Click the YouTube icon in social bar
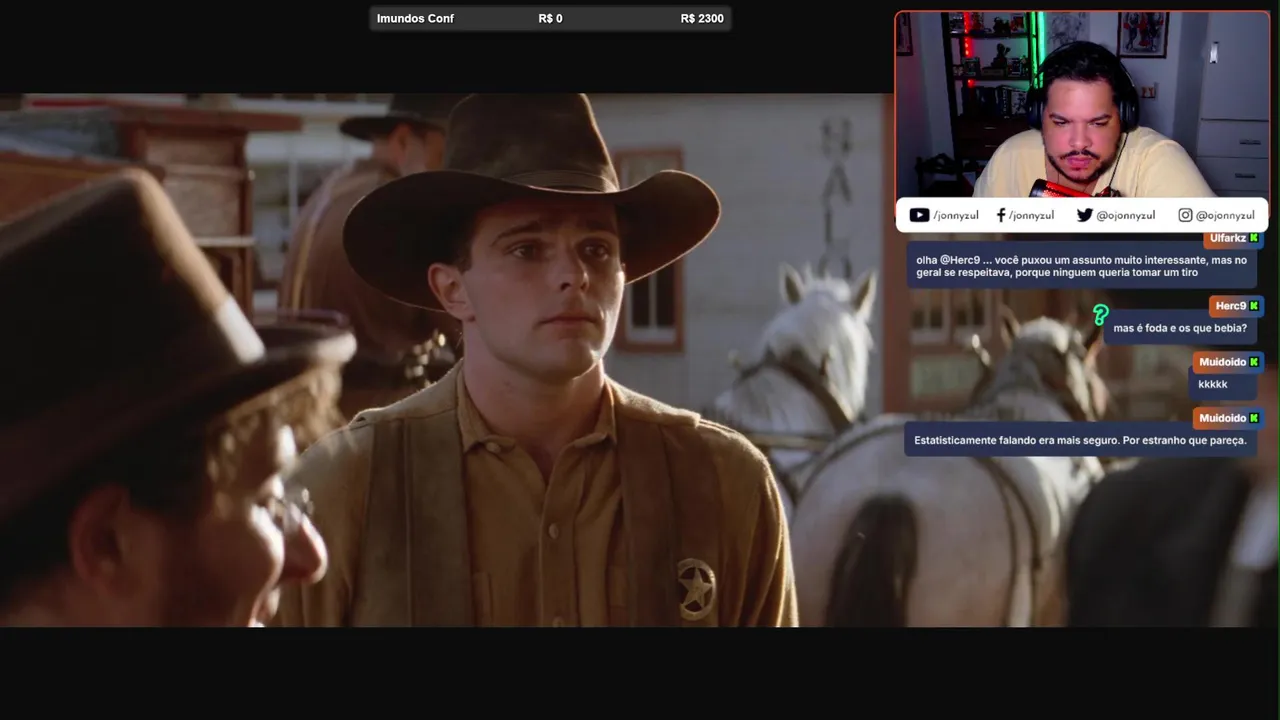1280x720 pixels. [x=919, y=215]
